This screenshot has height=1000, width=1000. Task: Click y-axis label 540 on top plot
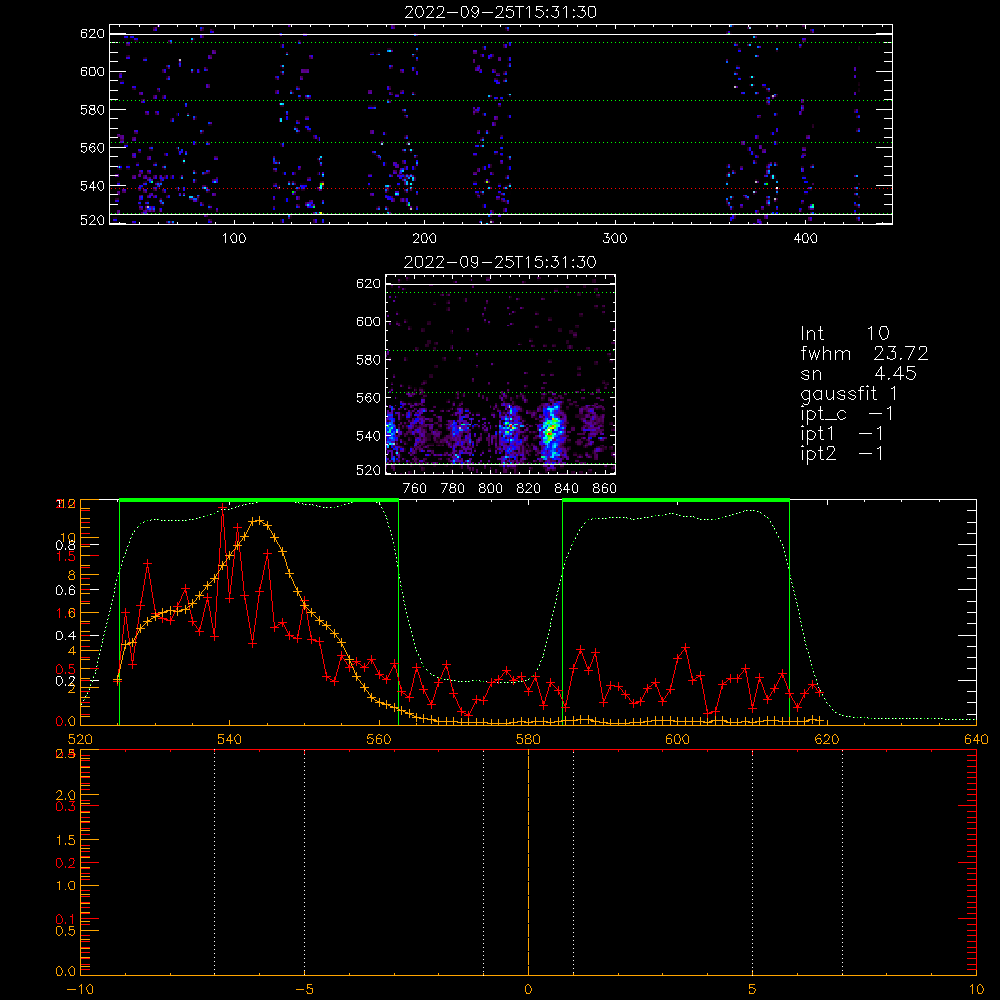coord(92,186)
